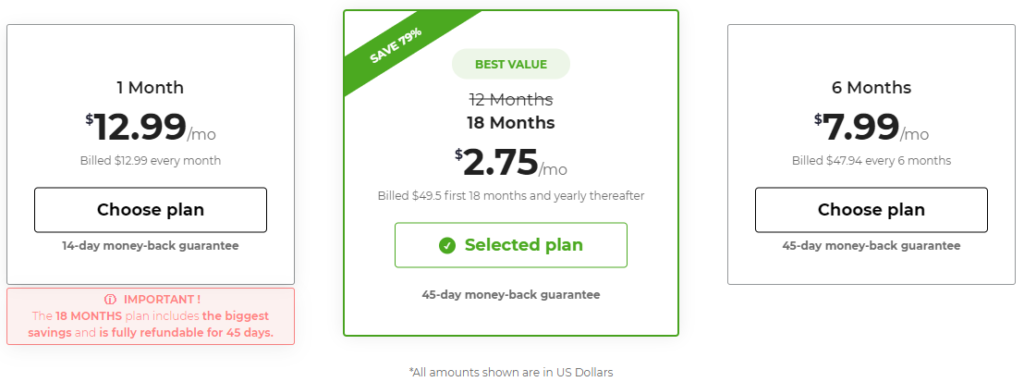Choose the 6 Months plan button
Viewport: 1024px width, 382px height.
pyautogui.click(x=871, y=210)
